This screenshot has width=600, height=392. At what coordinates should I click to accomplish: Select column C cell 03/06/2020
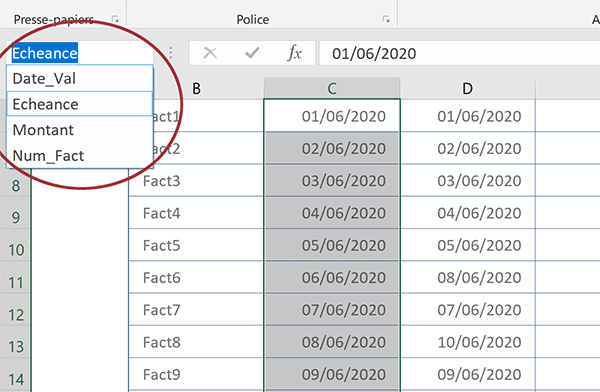coord(332,181)
